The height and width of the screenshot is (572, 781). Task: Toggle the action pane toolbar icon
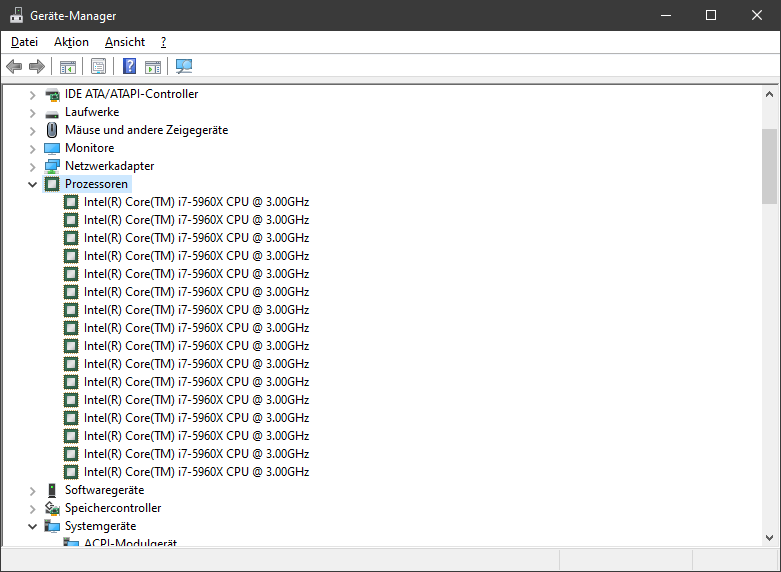tap(153, 66)
